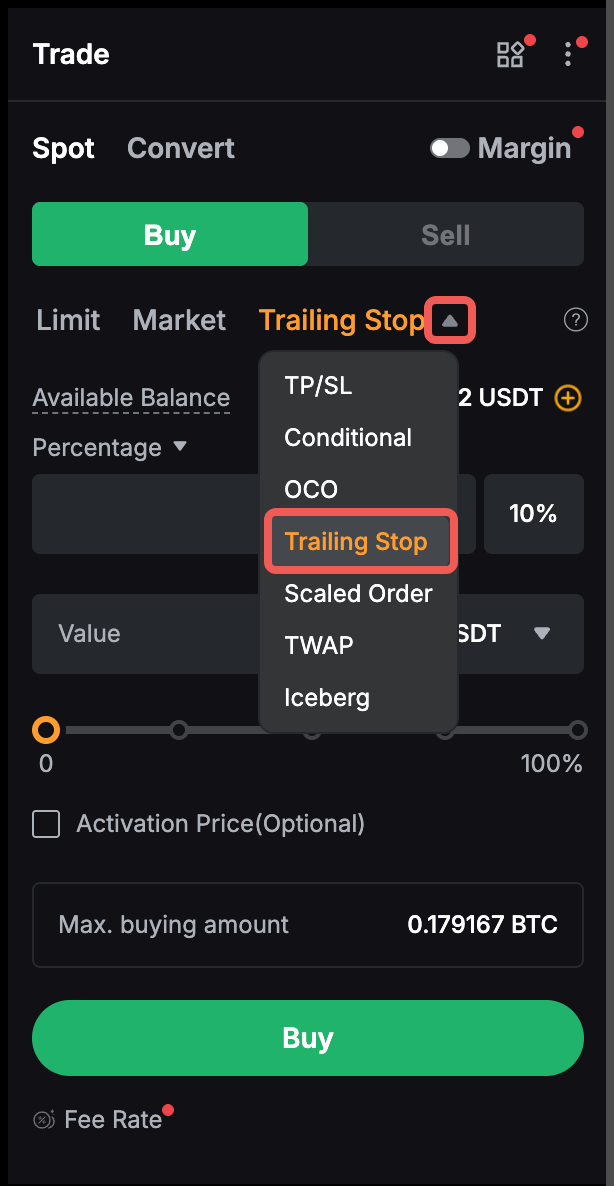
Task: Pick Scaled Order from the list
Action: click(358, 594)
